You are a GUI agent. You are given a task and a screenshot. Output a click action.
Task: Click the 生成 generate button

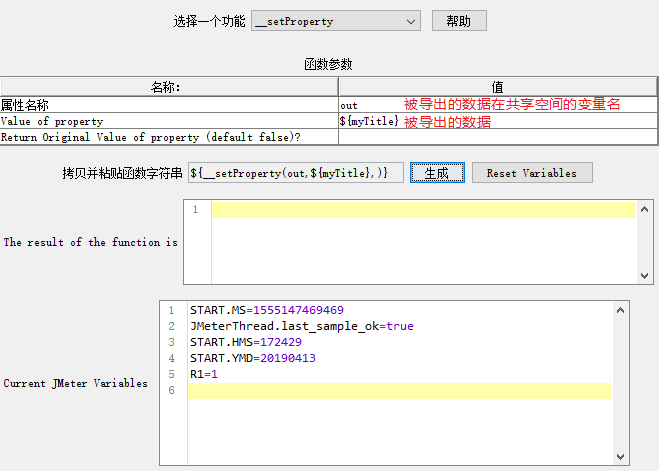437,173
